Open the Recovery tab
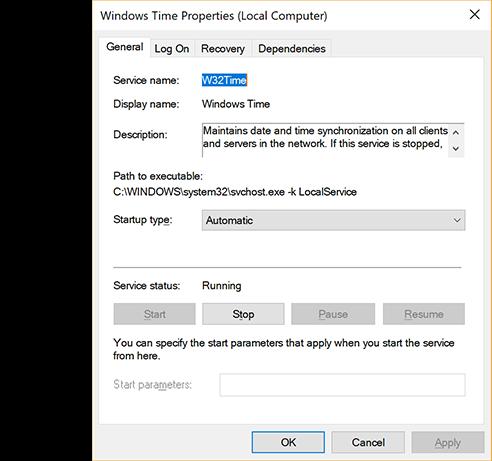The height and width of the screenshot is (461, 492). point(223,49)
